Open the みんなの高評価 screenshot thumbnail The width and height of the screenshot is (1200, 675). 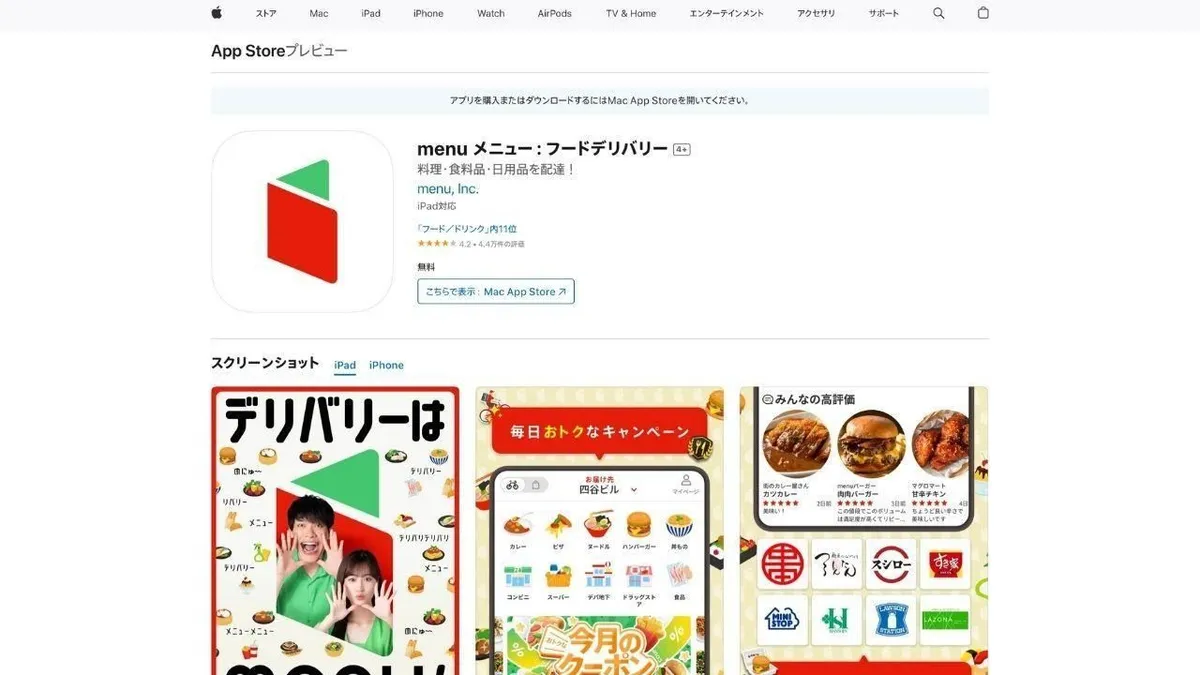[x=864, y=531]
